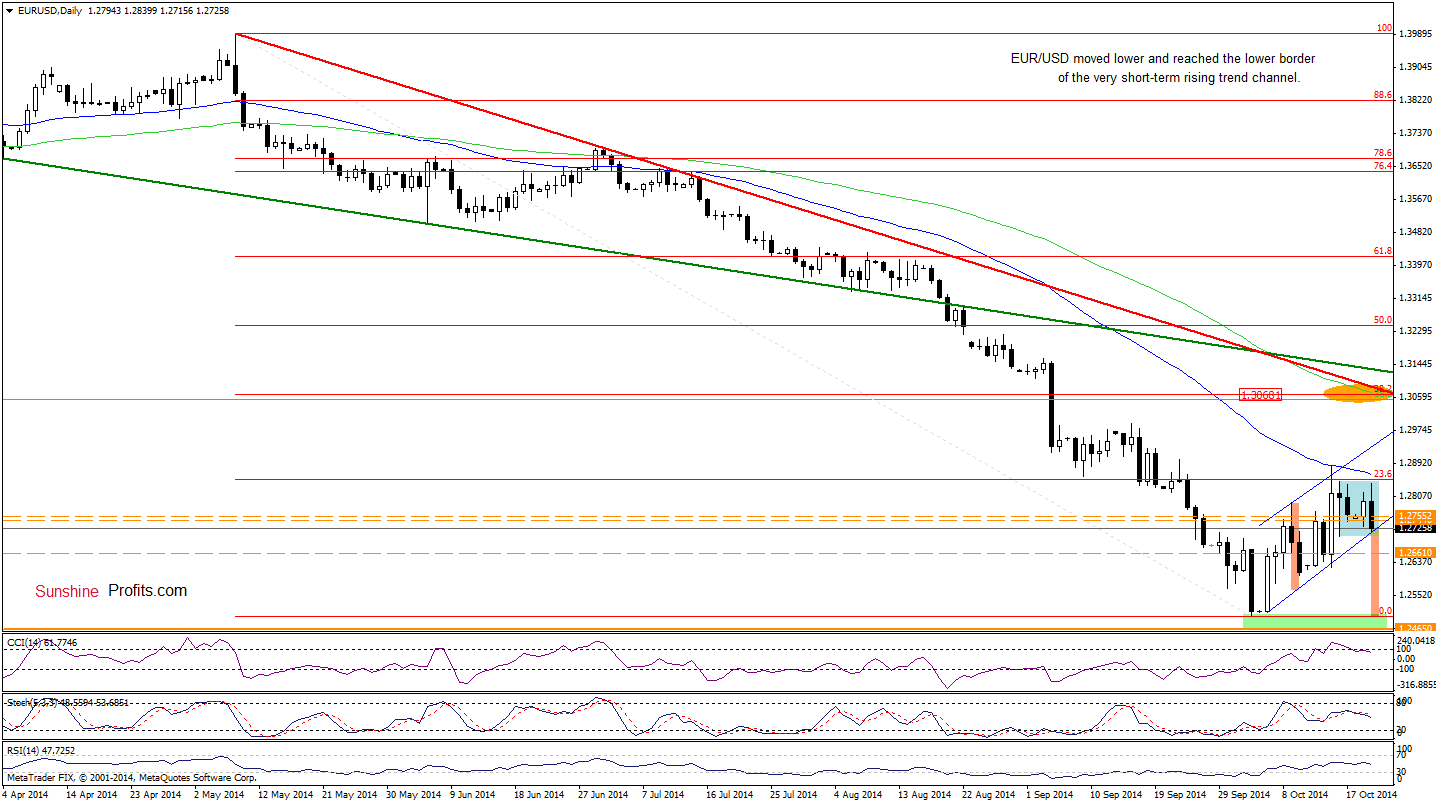Click the 0.0 Fibonacci level label
Image resolution: width=1436 pixels, height=803 pixels.
[x=1385, y=610]
